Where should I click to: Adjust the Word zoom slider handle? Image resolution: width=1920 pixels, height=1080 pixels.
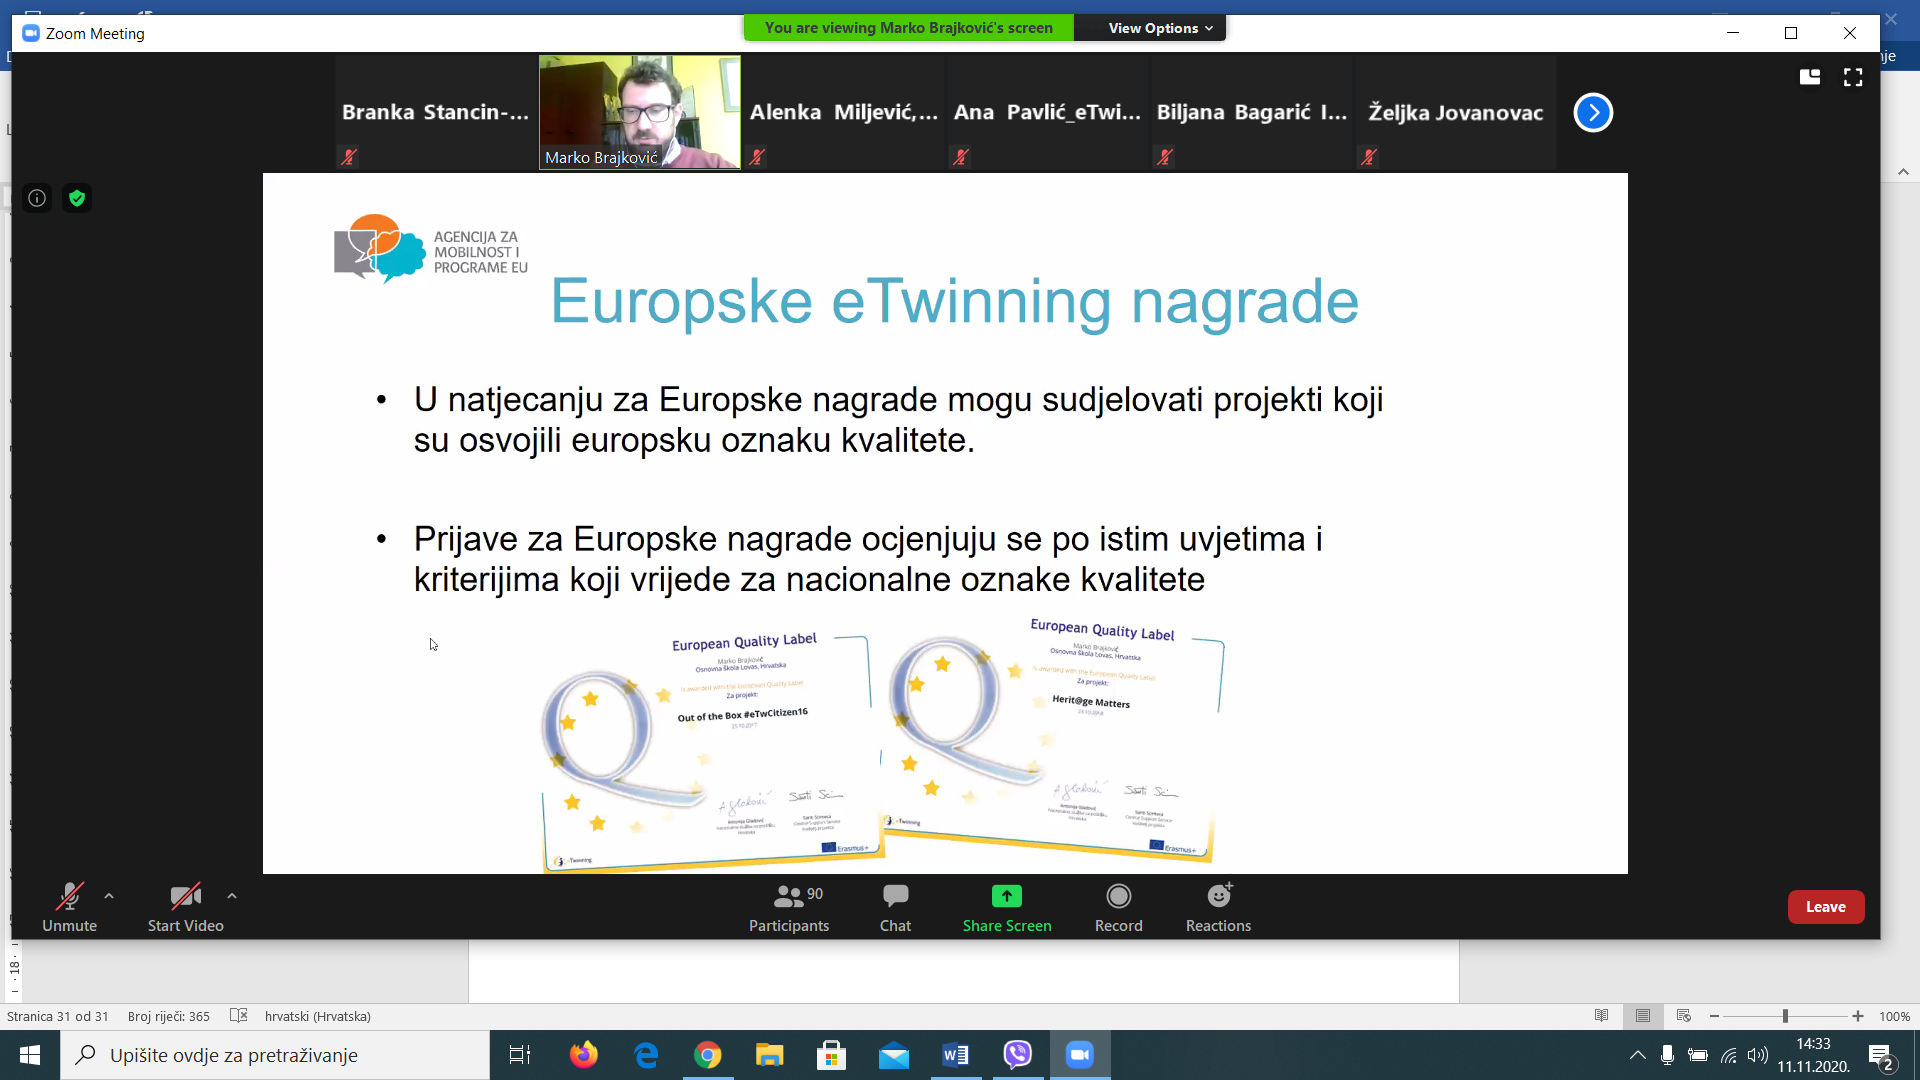[1785, 1016]
